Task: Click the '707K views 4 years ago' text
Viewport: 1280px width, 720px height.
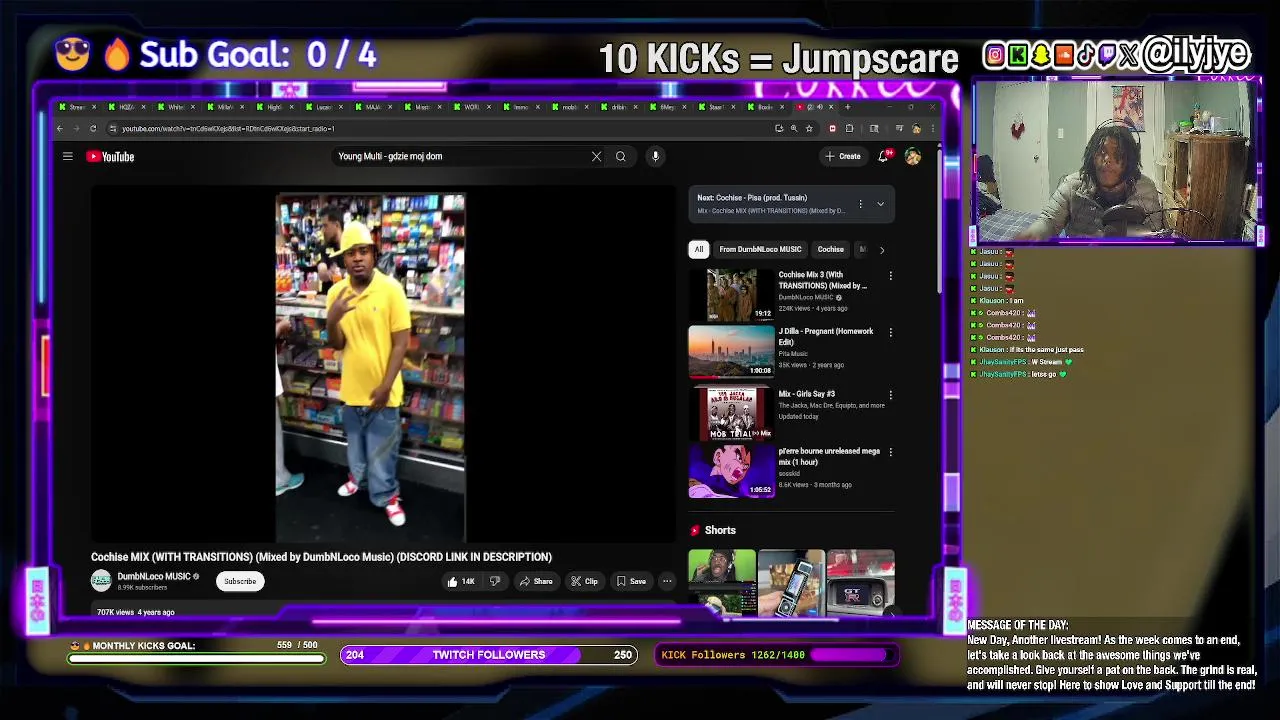Action: (135, 612)
